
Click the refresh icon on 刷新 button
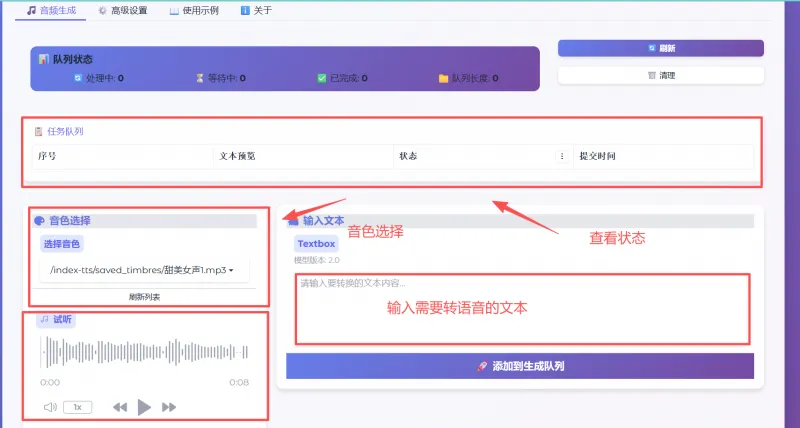pyautogui.click(x=652, y=48)
